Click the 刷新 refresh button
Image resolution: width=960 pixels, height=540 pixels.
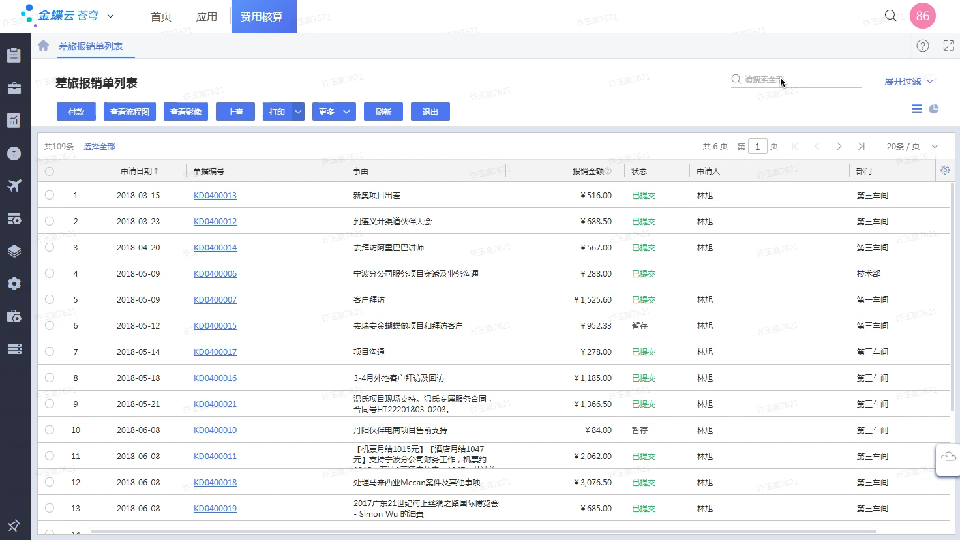click(x=383, y=111)
